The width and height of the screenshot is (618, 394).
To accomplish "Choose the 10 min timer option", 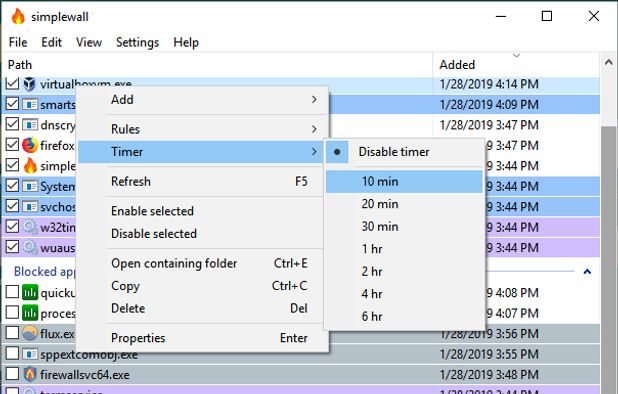I will (404, 181).
